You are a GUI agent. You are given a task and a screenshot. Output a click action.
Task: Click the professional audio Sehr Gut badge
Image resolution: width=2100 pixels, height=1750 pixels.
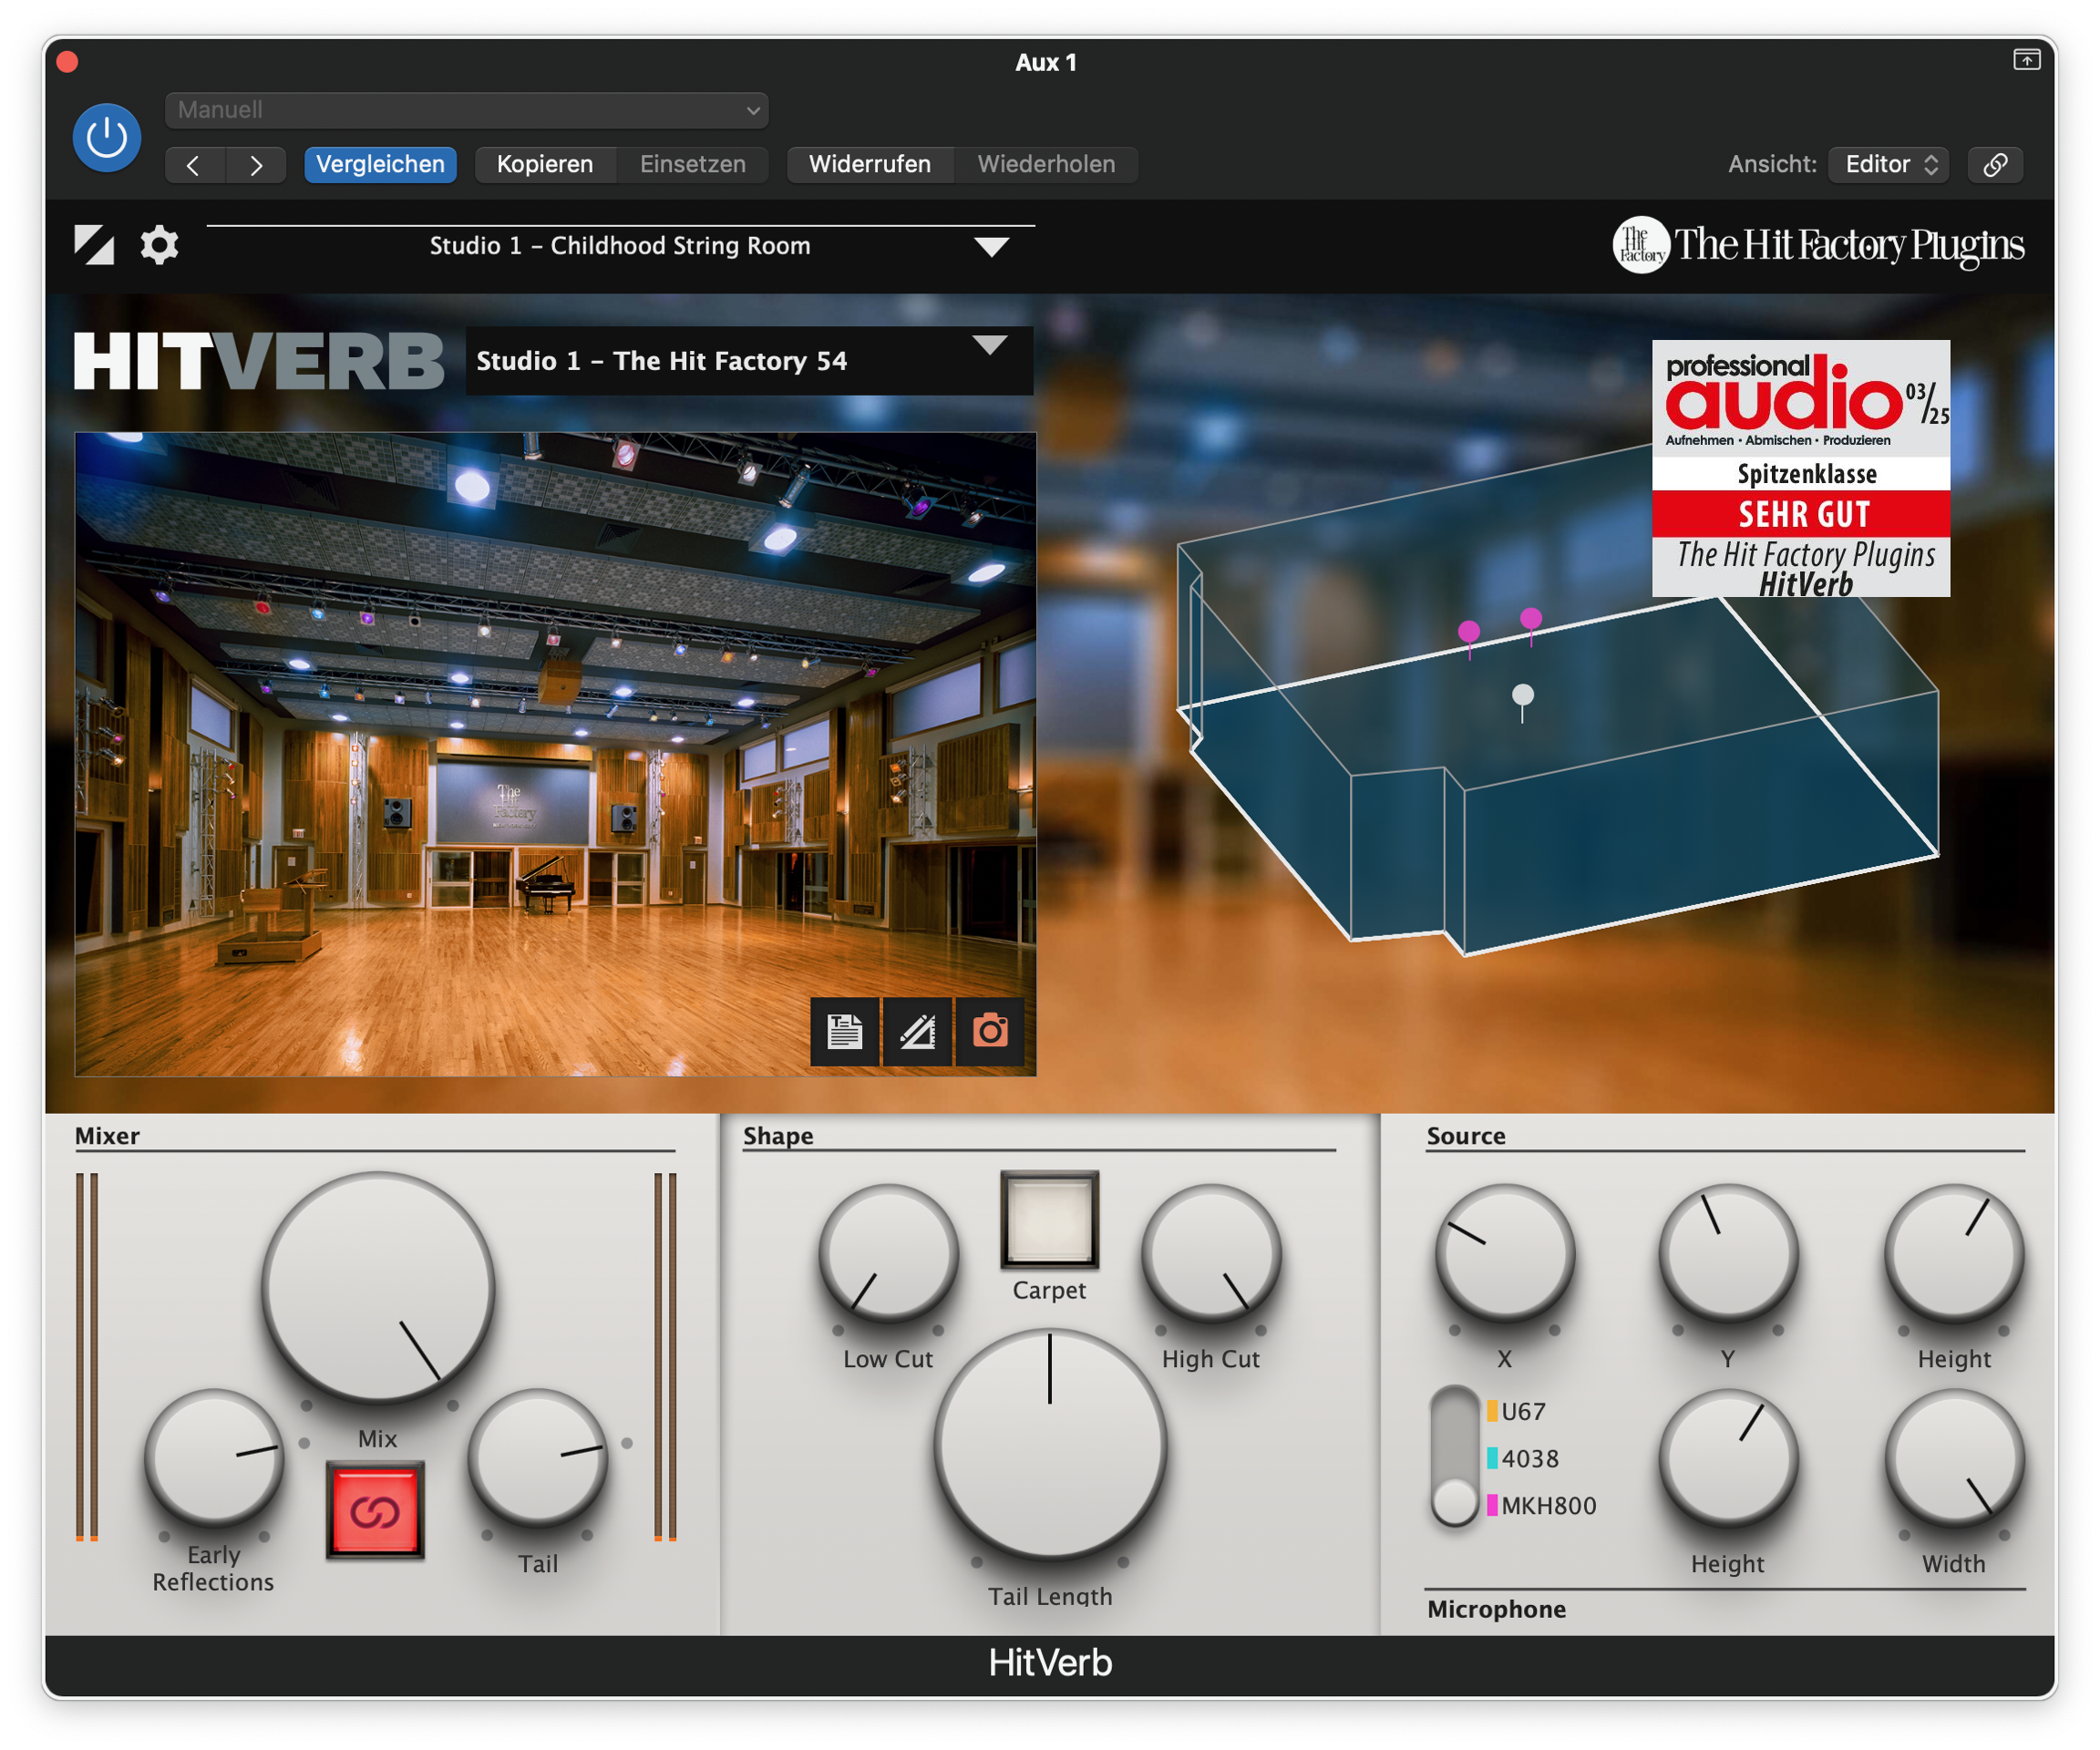click(1800, 468)
